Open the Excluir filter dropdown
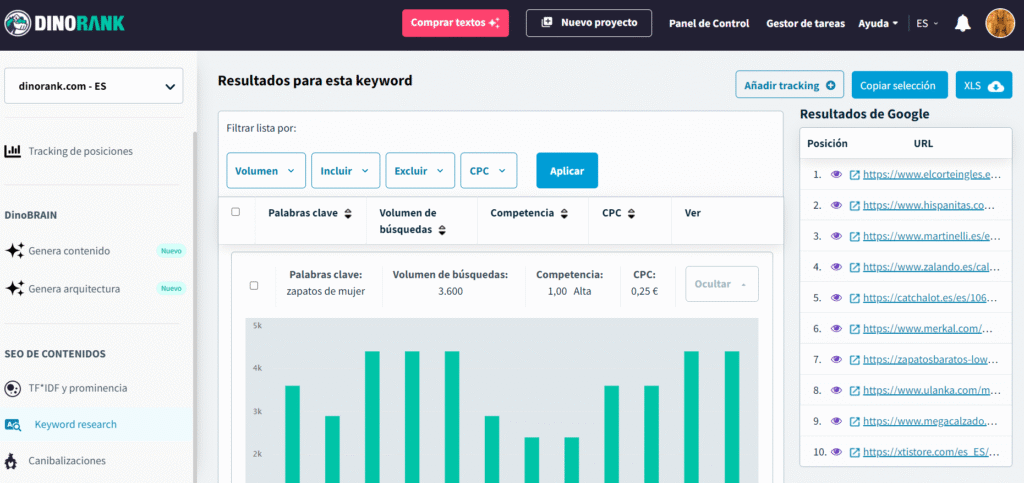The height and width of the screenshot is (483, 1024). coord(420,171)
